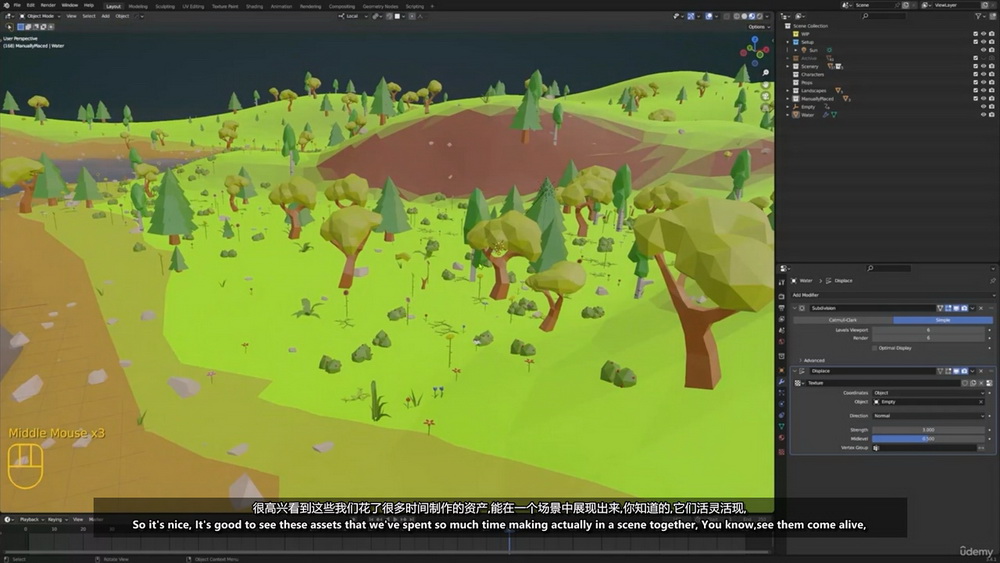Open the Material properties tab icon

coord(781,437)
